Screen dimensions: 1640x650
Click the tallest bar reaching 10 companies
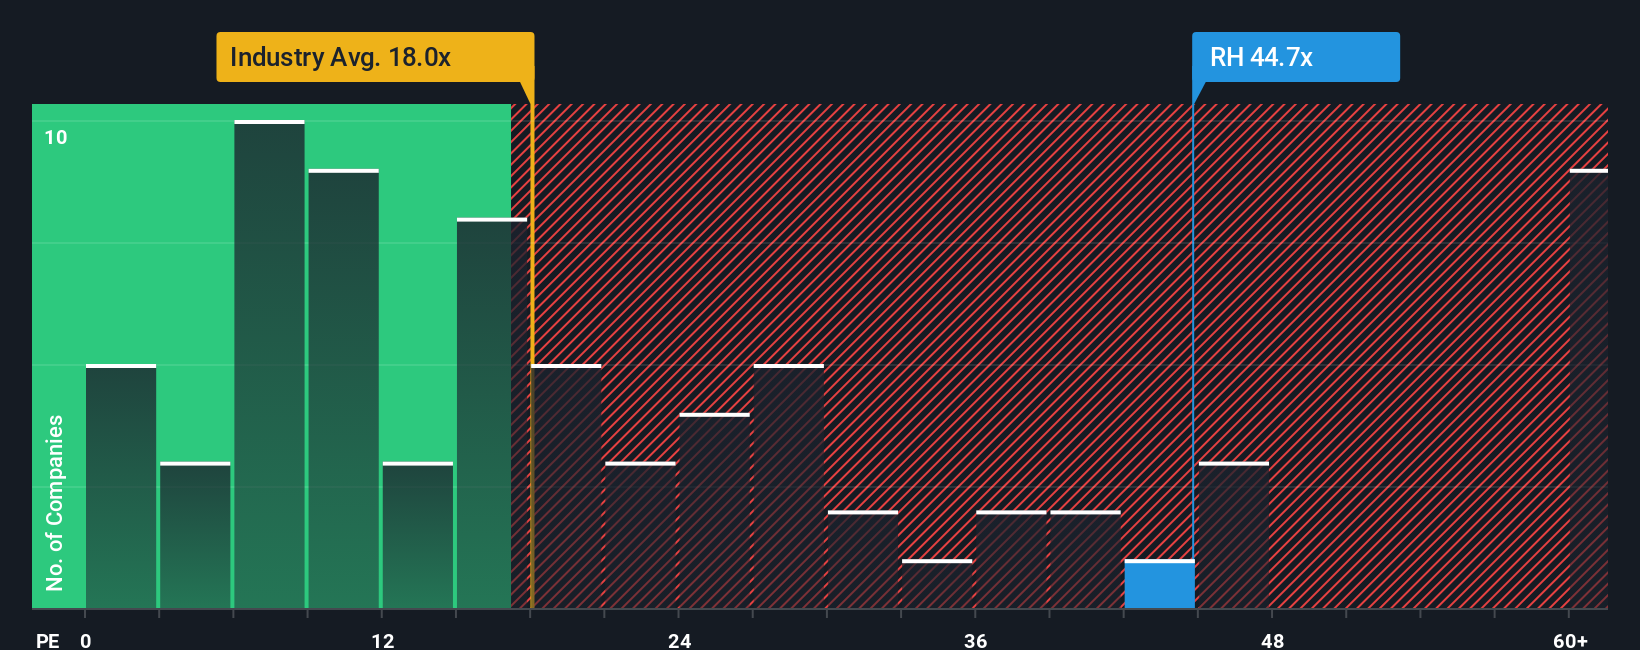coord(269,364)
